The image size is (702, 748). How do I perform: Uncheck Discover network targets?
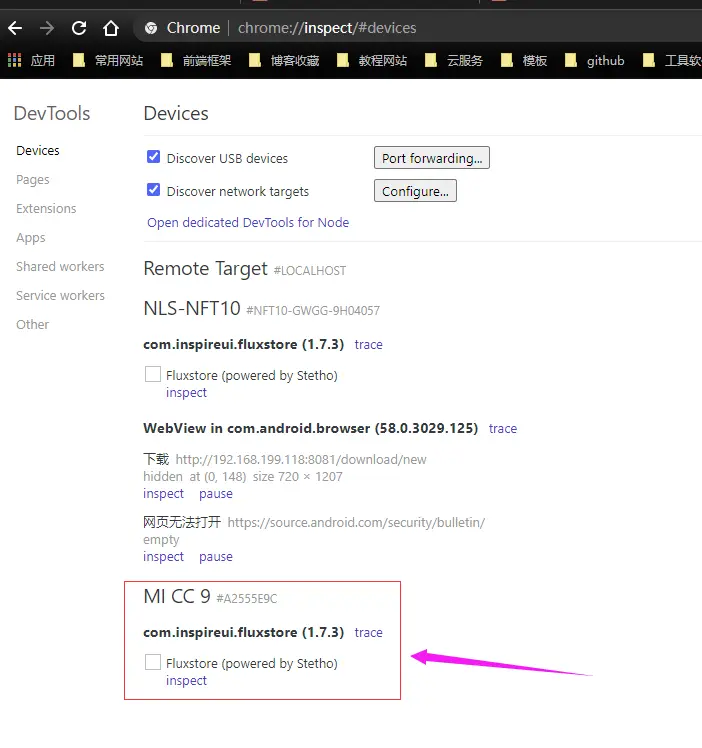(x=154, y=190)
